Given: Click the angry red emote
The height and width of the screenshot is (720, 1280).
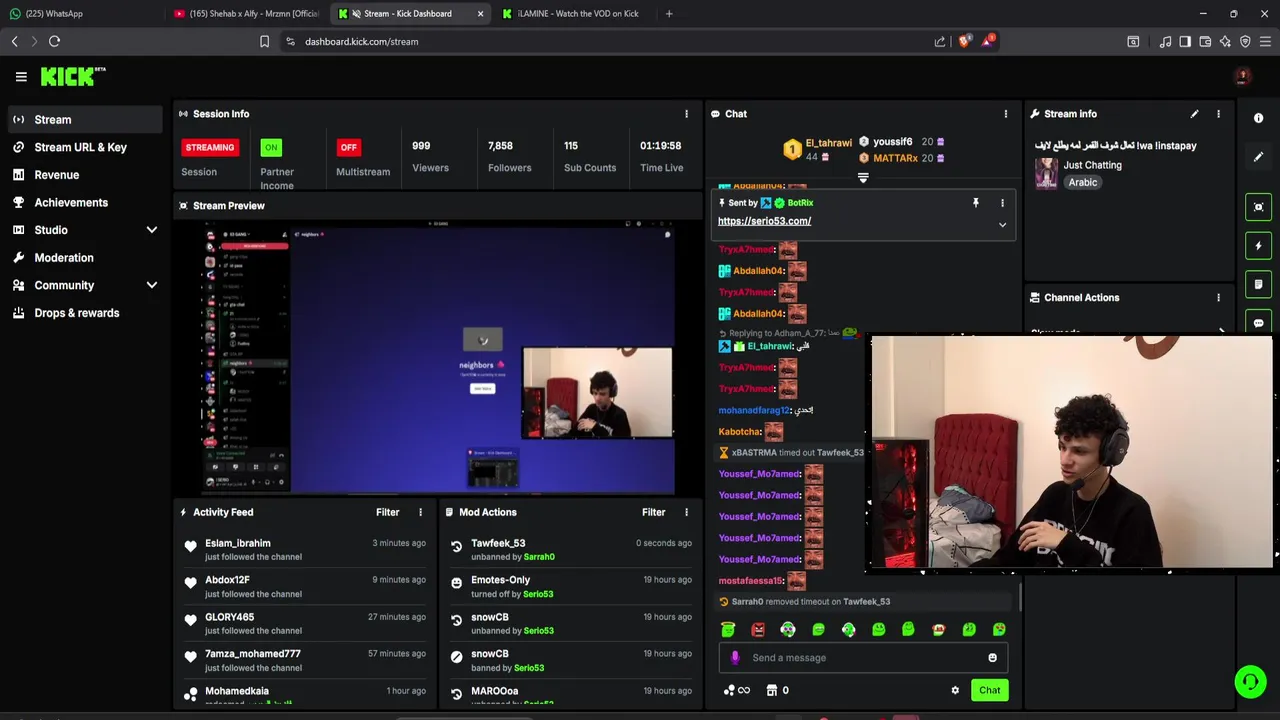Looking at the screenshot, I should pyautogui.click(x=758, y=630).
